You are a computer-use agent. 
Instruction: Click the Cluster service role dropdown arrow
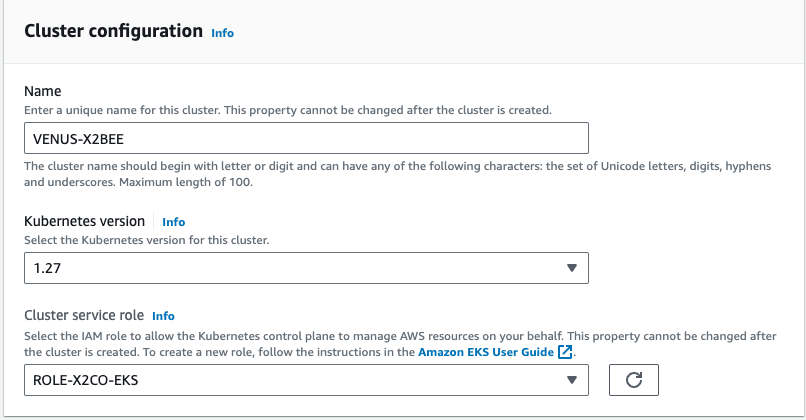coord(571,379)
